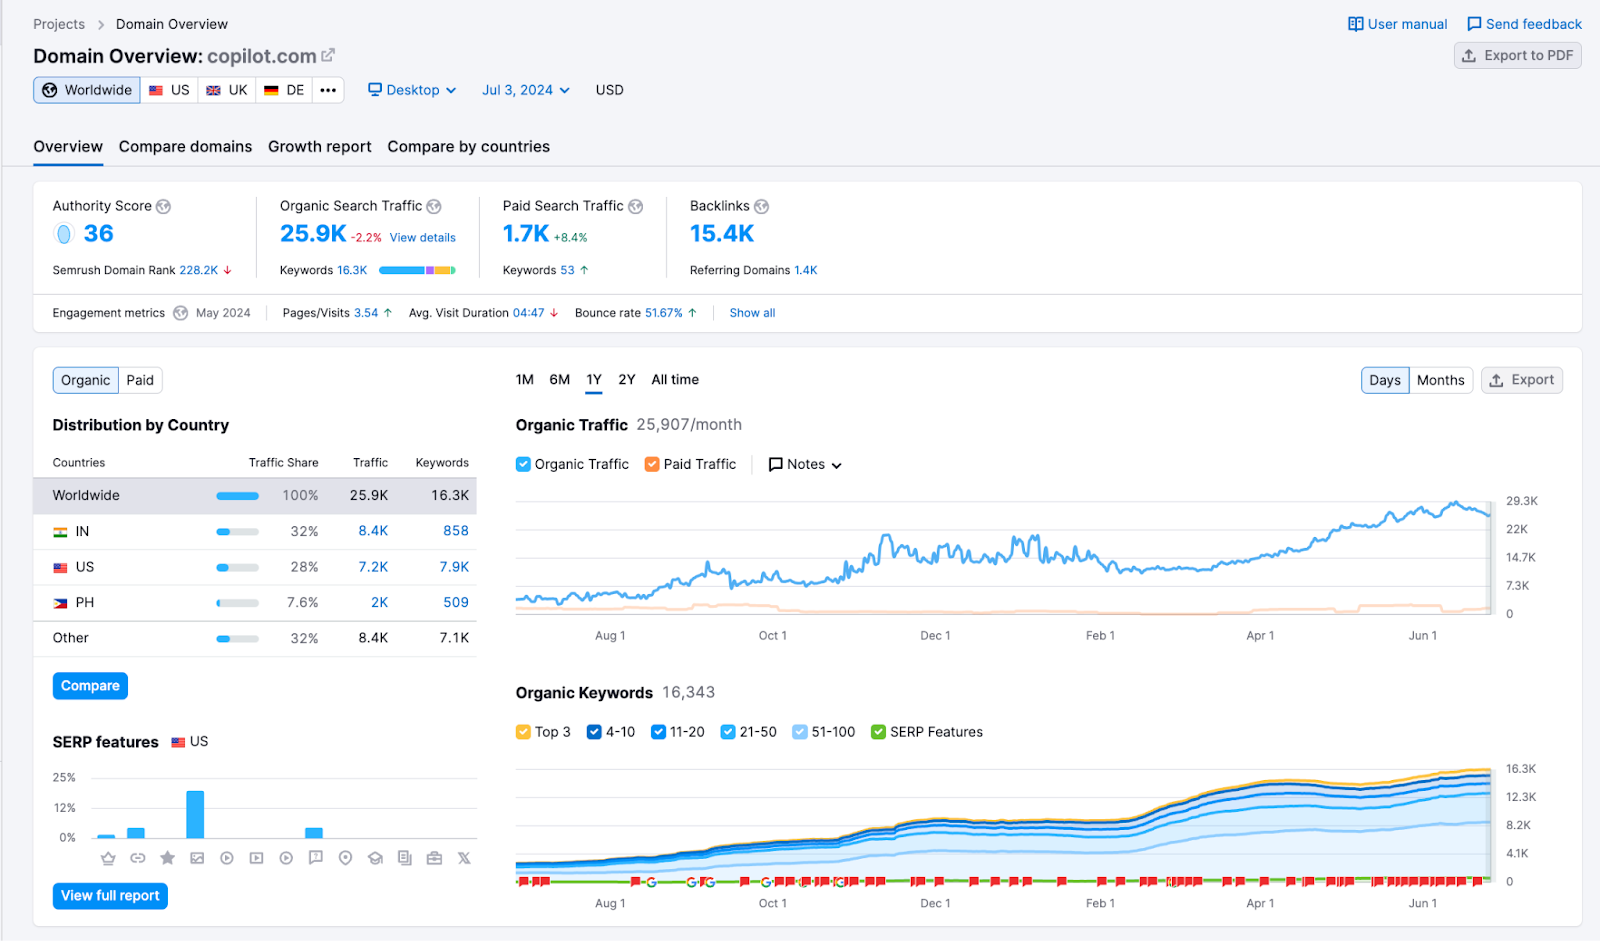The height and width of the screenshot is (941, 1600).
Task: Set chart range to 1M
Action: pyautogui.click(x=525, y=380)
